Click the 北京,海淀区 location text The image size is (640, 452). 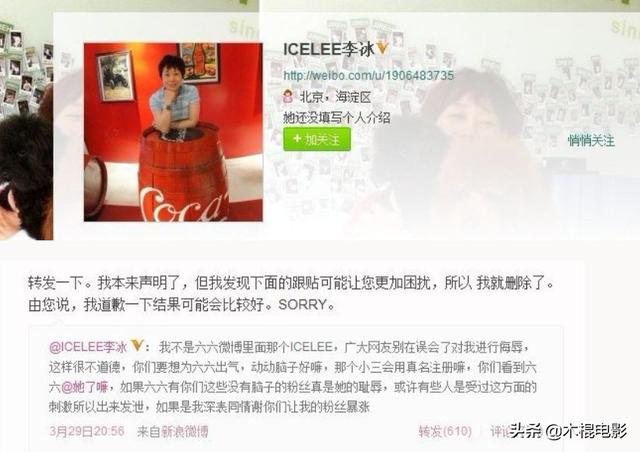point(336,97)
